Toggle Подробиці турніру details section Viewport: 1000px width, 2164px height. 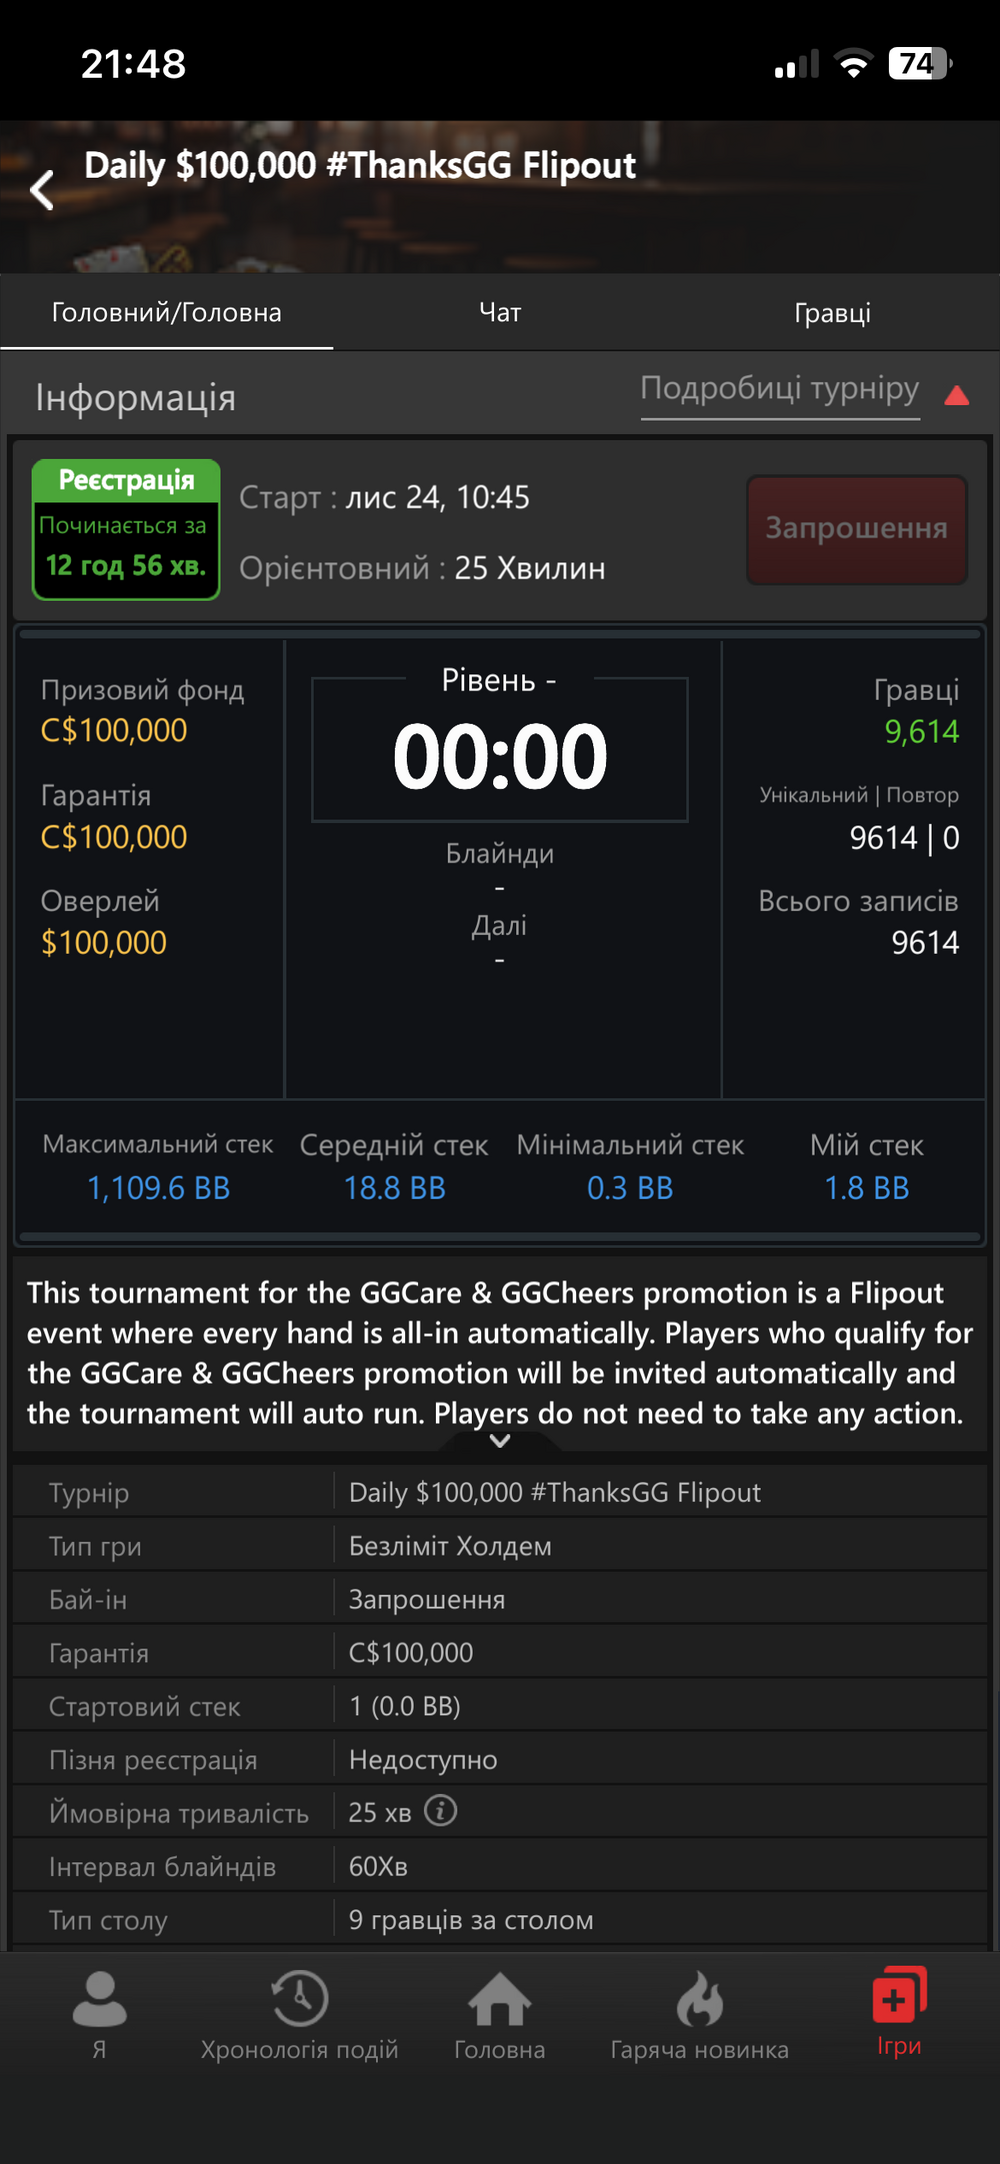[779, 389]
